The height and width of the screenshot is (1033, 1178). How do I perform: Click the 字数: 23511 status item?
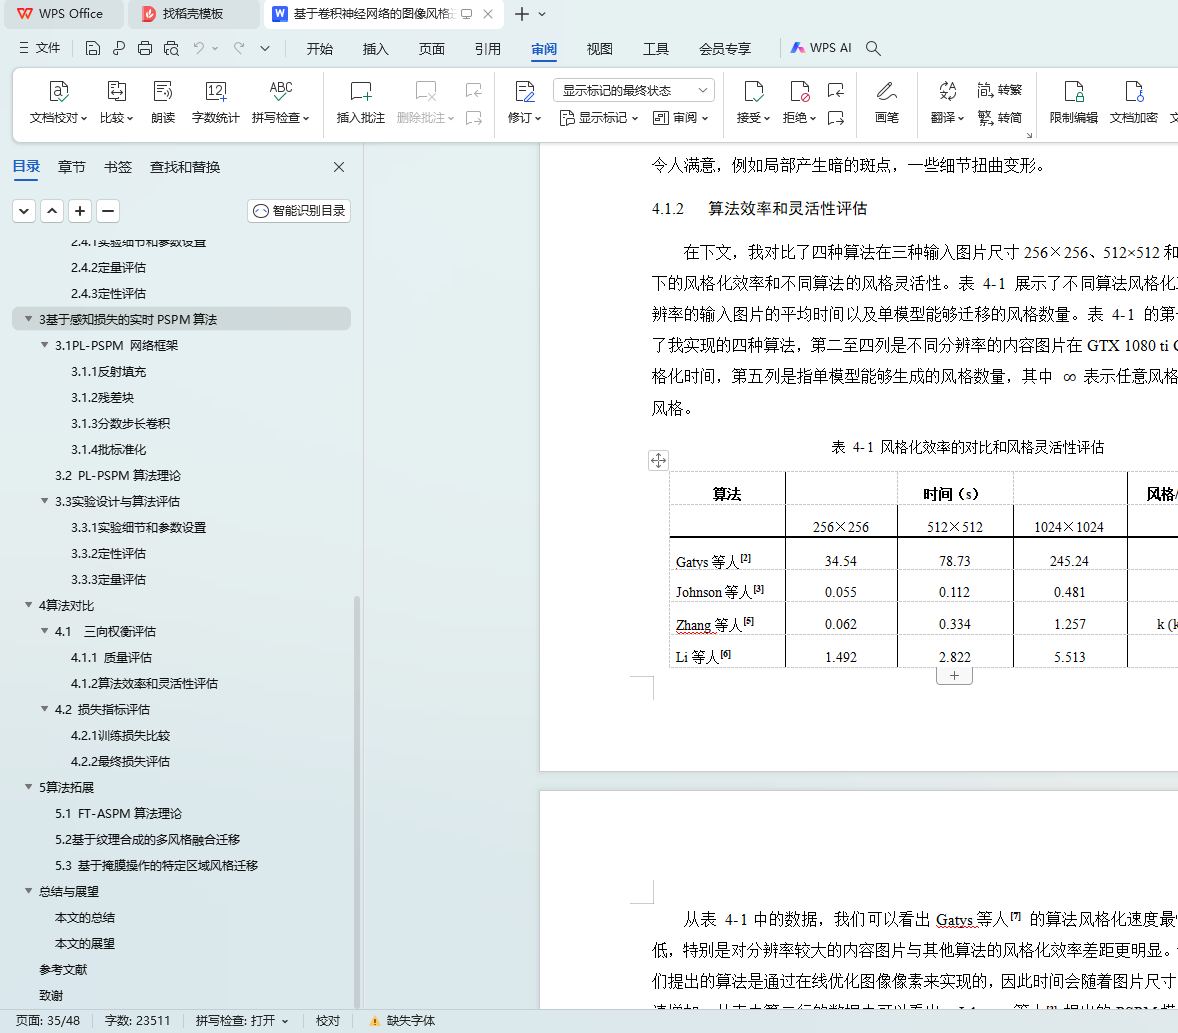point(137,1021)
